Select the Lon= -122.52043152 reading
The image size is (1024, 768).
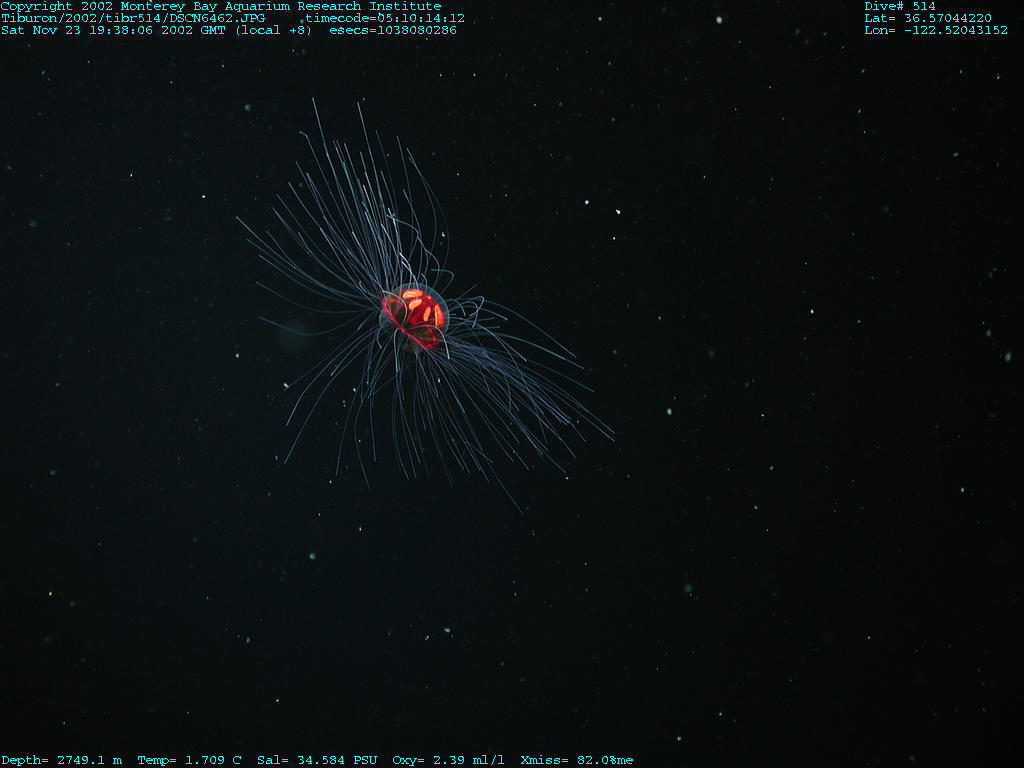936,30
